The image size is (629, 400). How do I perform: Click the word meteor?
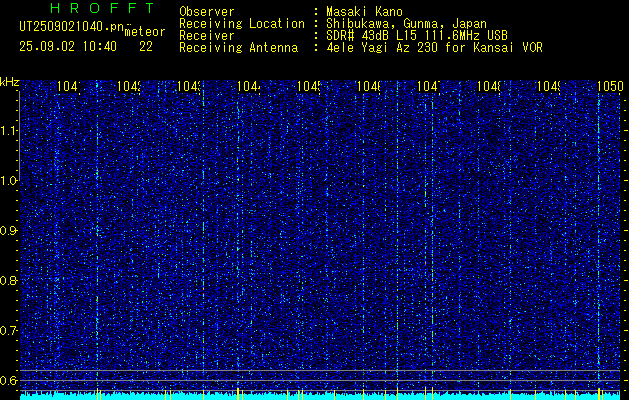145,32
